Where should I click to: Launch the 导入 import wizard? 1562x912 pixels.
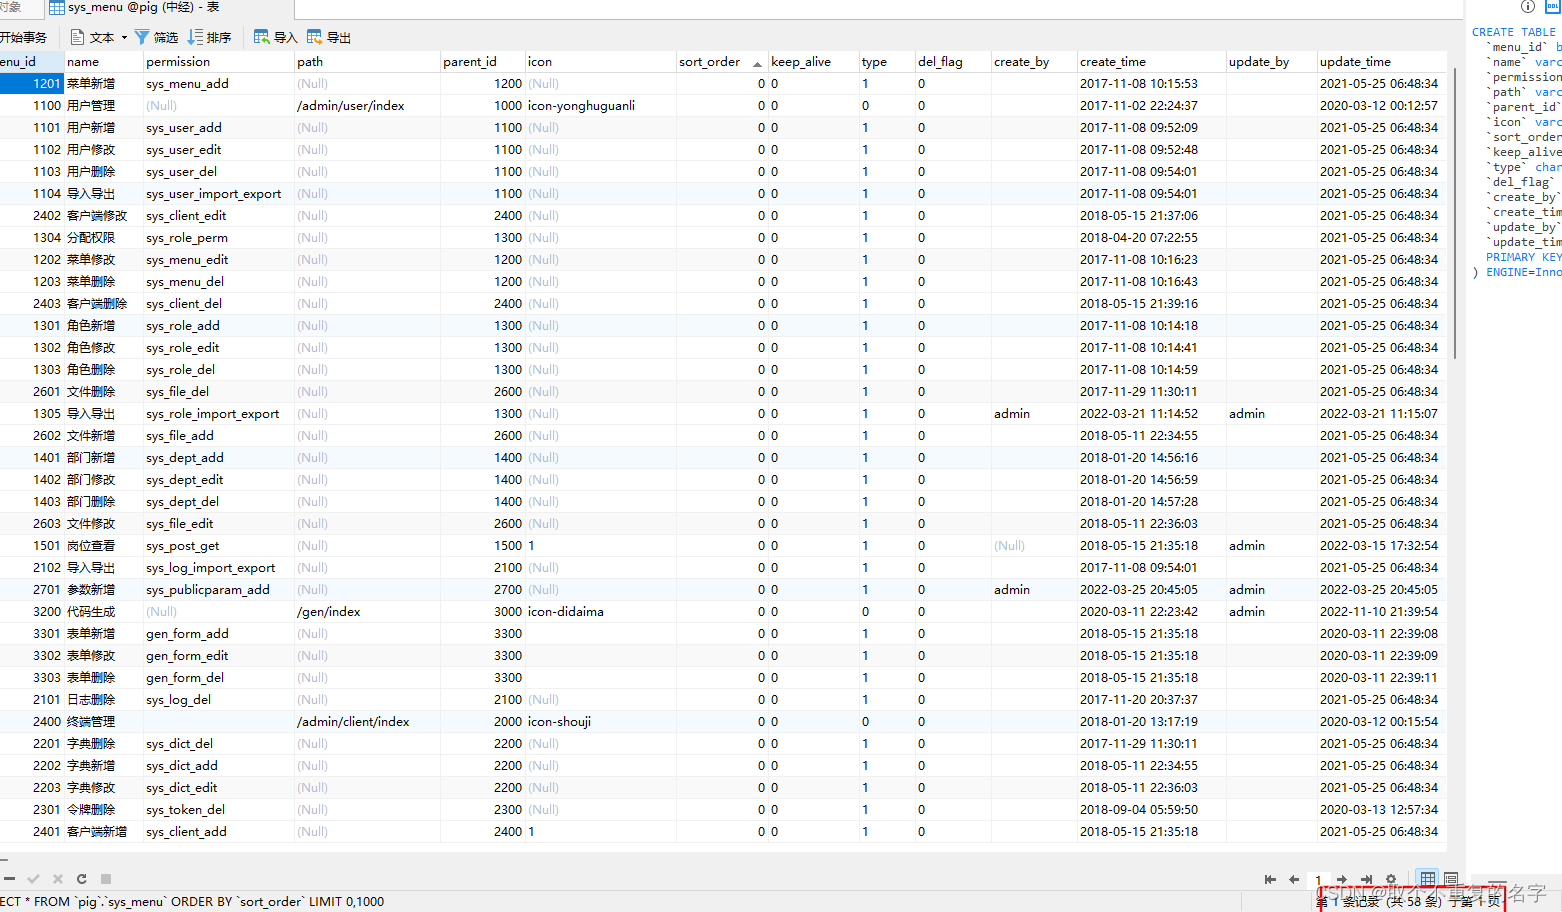pos(273,37)
